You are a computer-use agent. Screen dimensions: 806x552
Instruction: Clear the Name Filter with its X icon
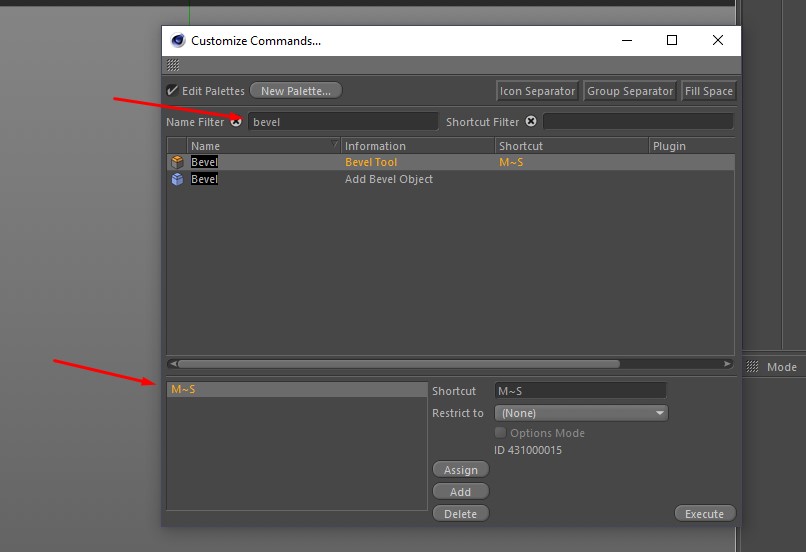(x=236, y=122)
